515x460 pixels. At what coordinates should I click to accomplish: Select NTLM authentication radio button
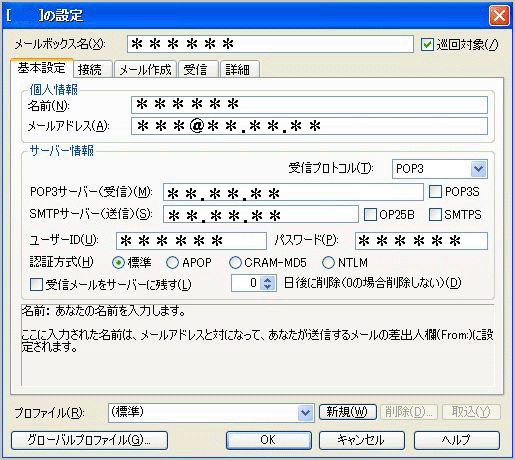coord(328,263)
